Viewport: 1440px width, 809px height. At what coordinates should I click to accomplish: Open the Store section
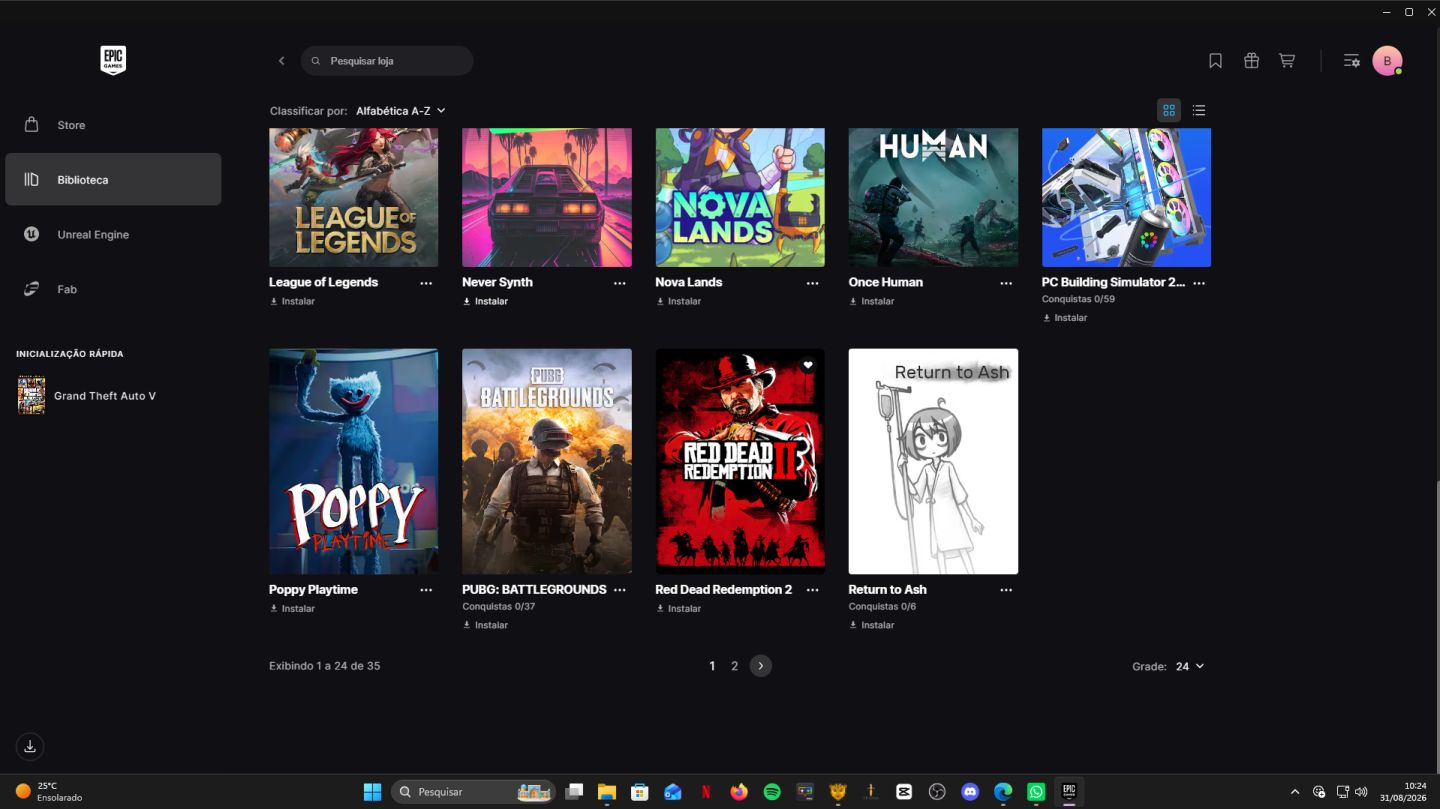113,125
